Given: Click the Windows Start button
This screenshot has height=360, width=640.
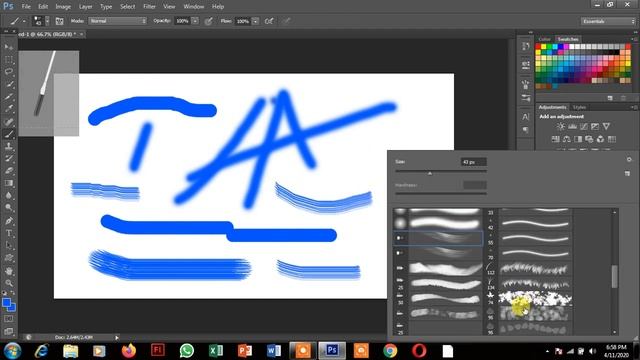Looking at the screenshot, I should click(x=12, y=351).
